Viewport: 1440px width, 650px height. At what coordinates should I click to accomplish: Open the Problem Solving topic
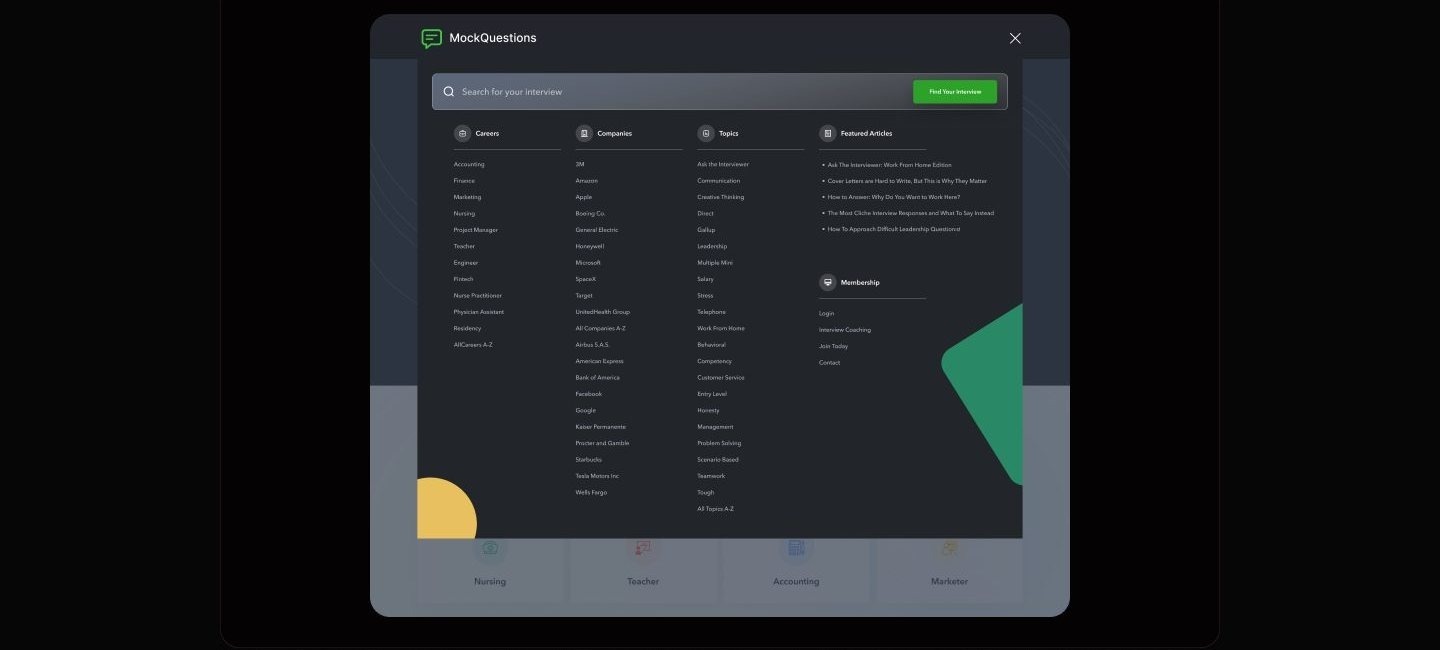720,443
